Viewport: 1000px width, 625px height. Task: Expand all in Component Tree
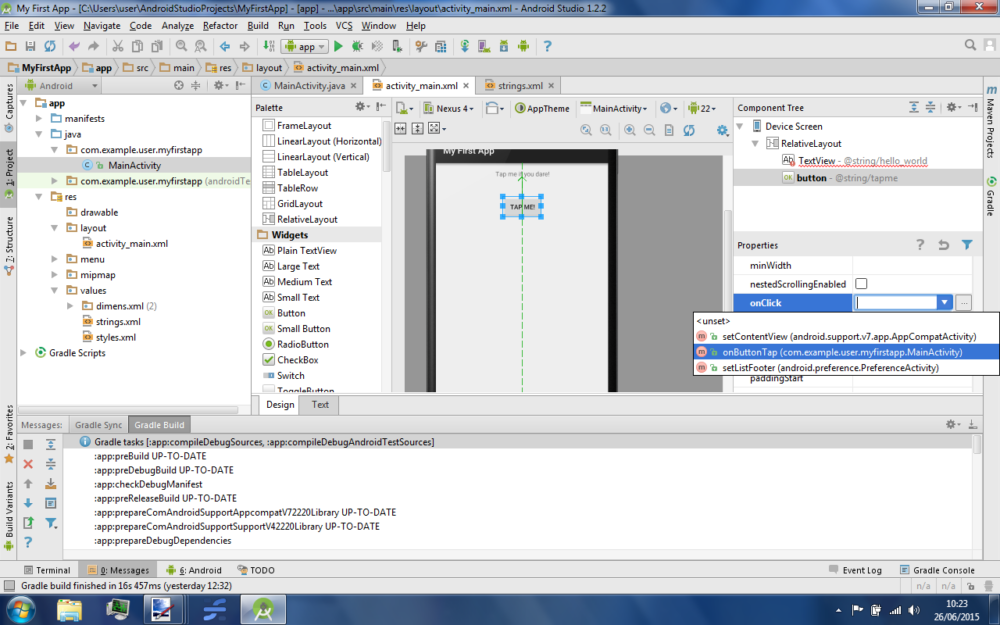click(914, 108)
